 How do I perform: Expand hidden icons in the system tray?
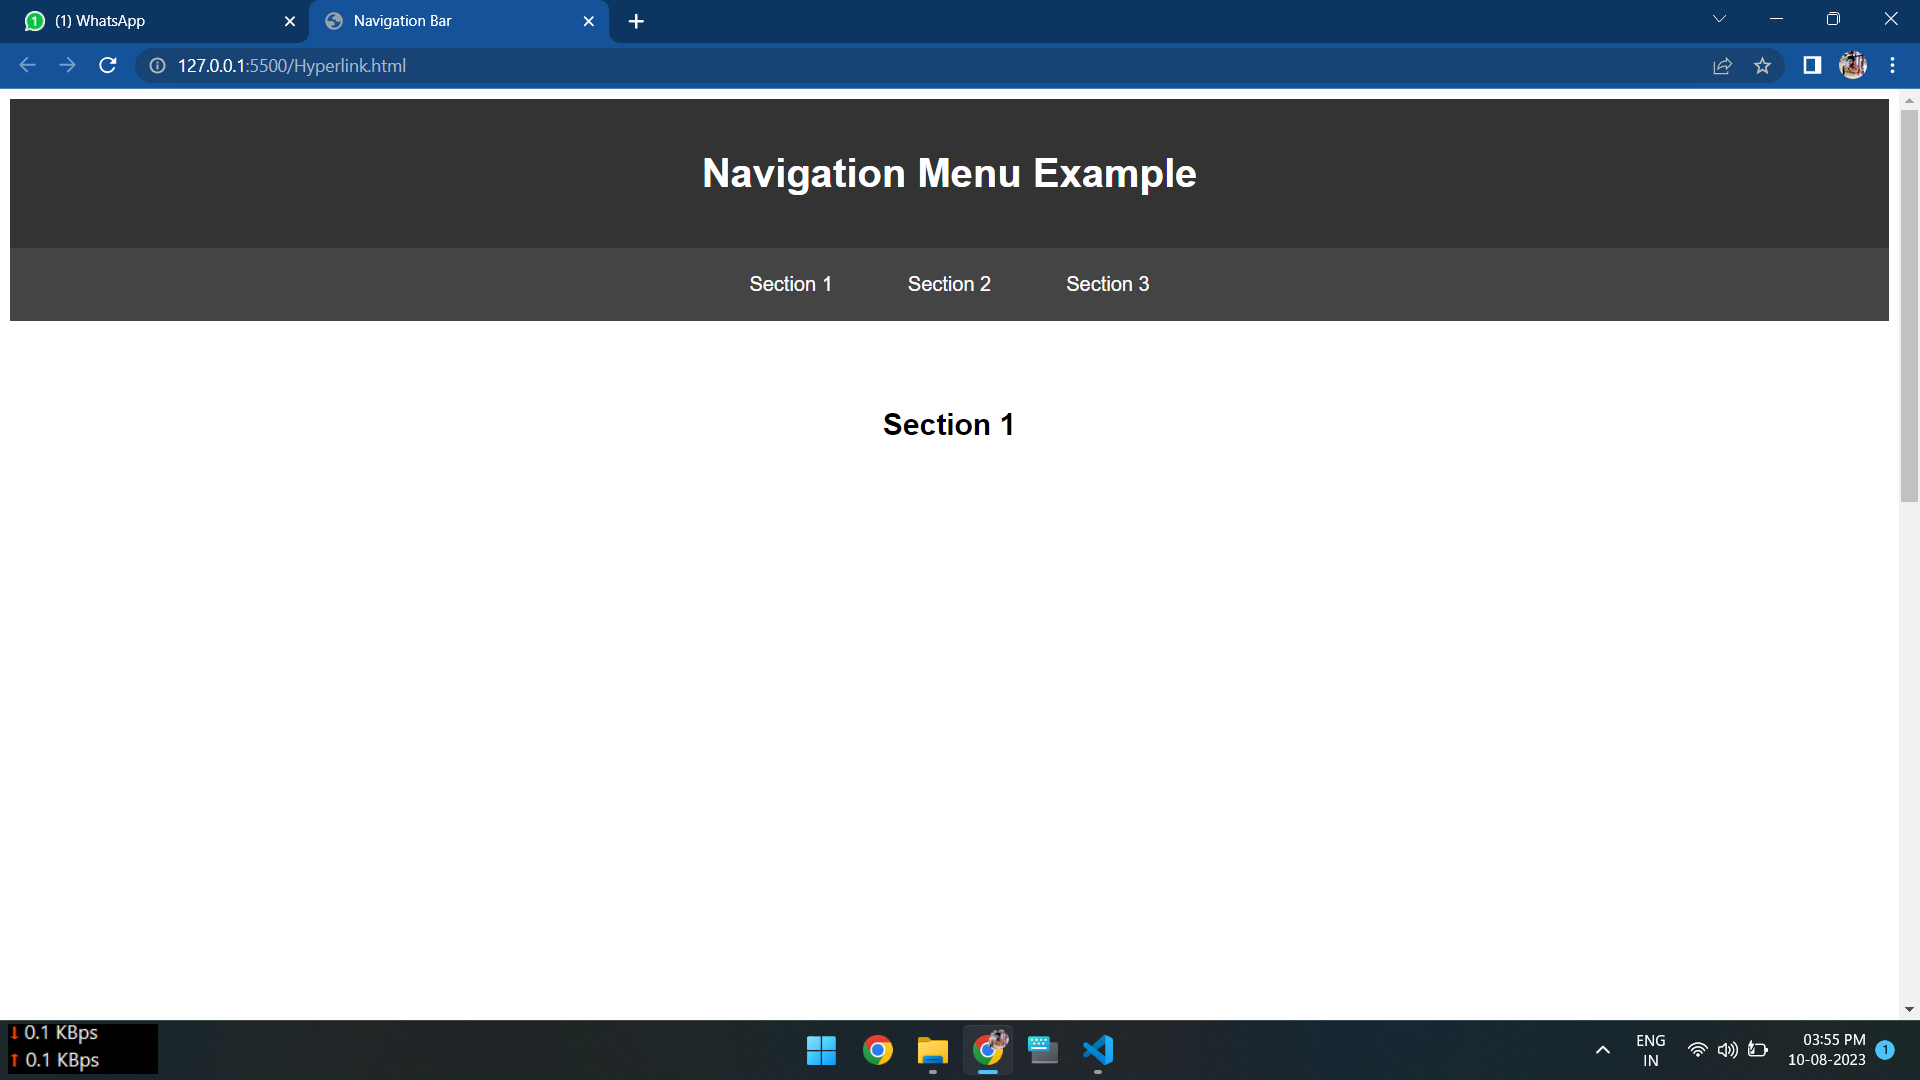1602,1050
